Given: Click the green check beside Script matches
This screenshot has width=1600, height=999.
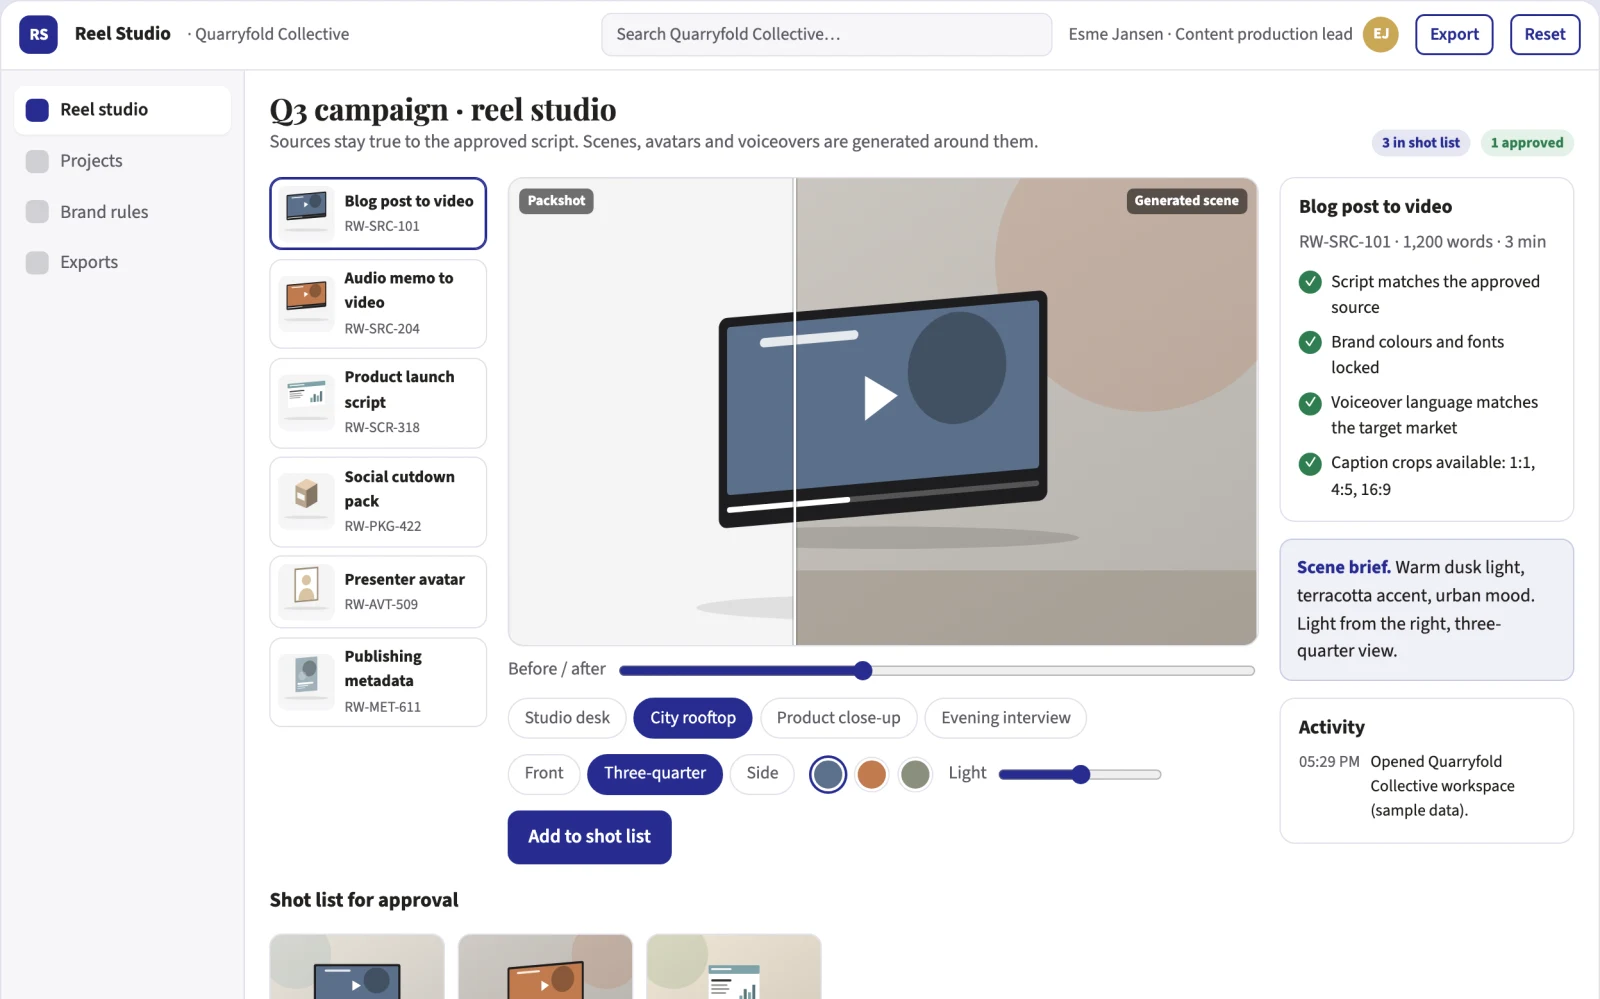Looking at the screenshot, I should pyautogui.click(x=1310, y=282).
